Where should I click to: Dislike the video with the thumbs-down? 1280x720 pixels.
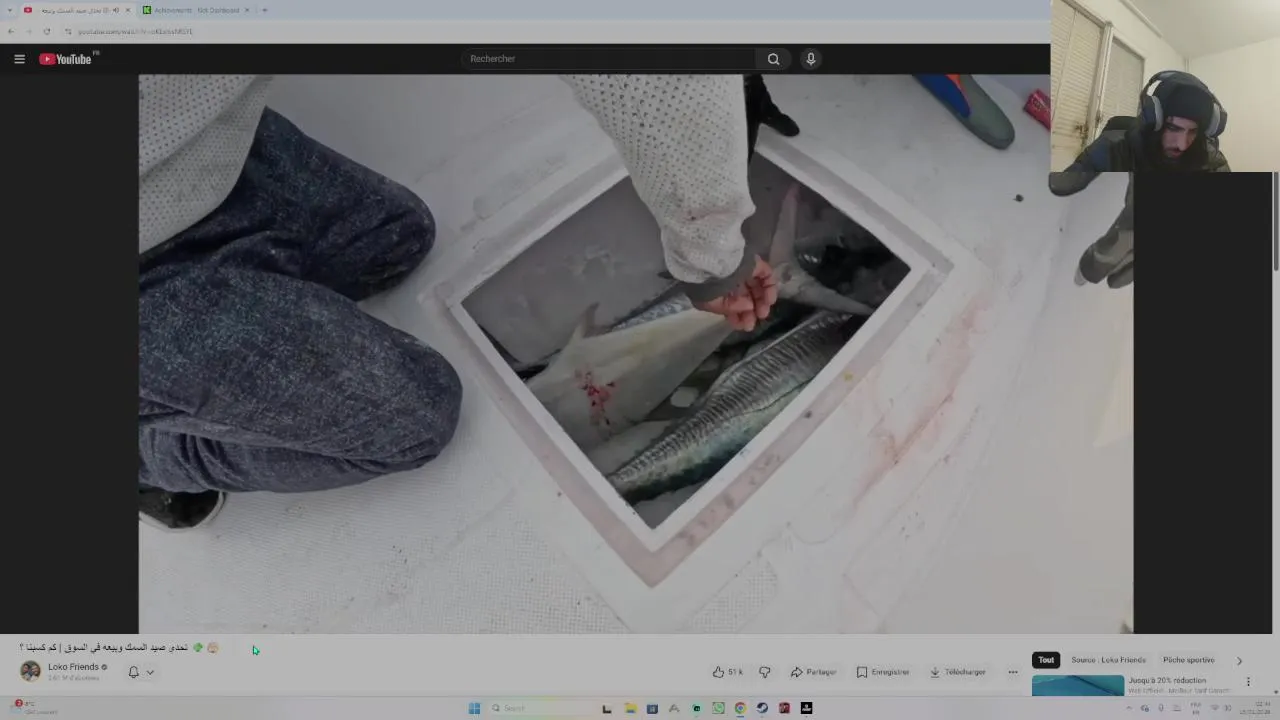(765, 672)
